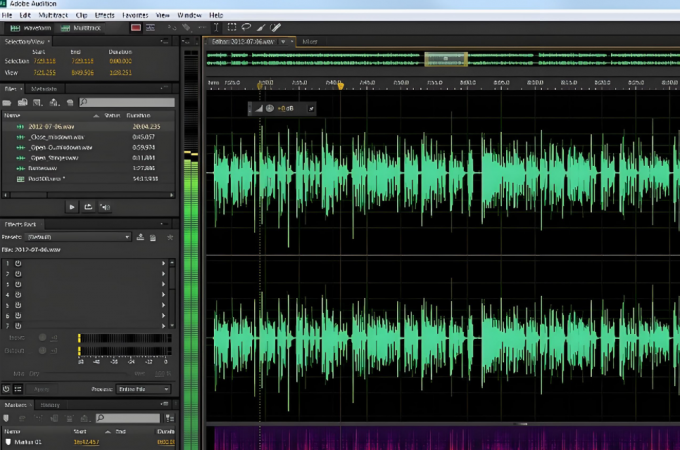This screenshot has height=450, width=680.
Task: Switch to the Mixer tab
Action: pos(310,42)
